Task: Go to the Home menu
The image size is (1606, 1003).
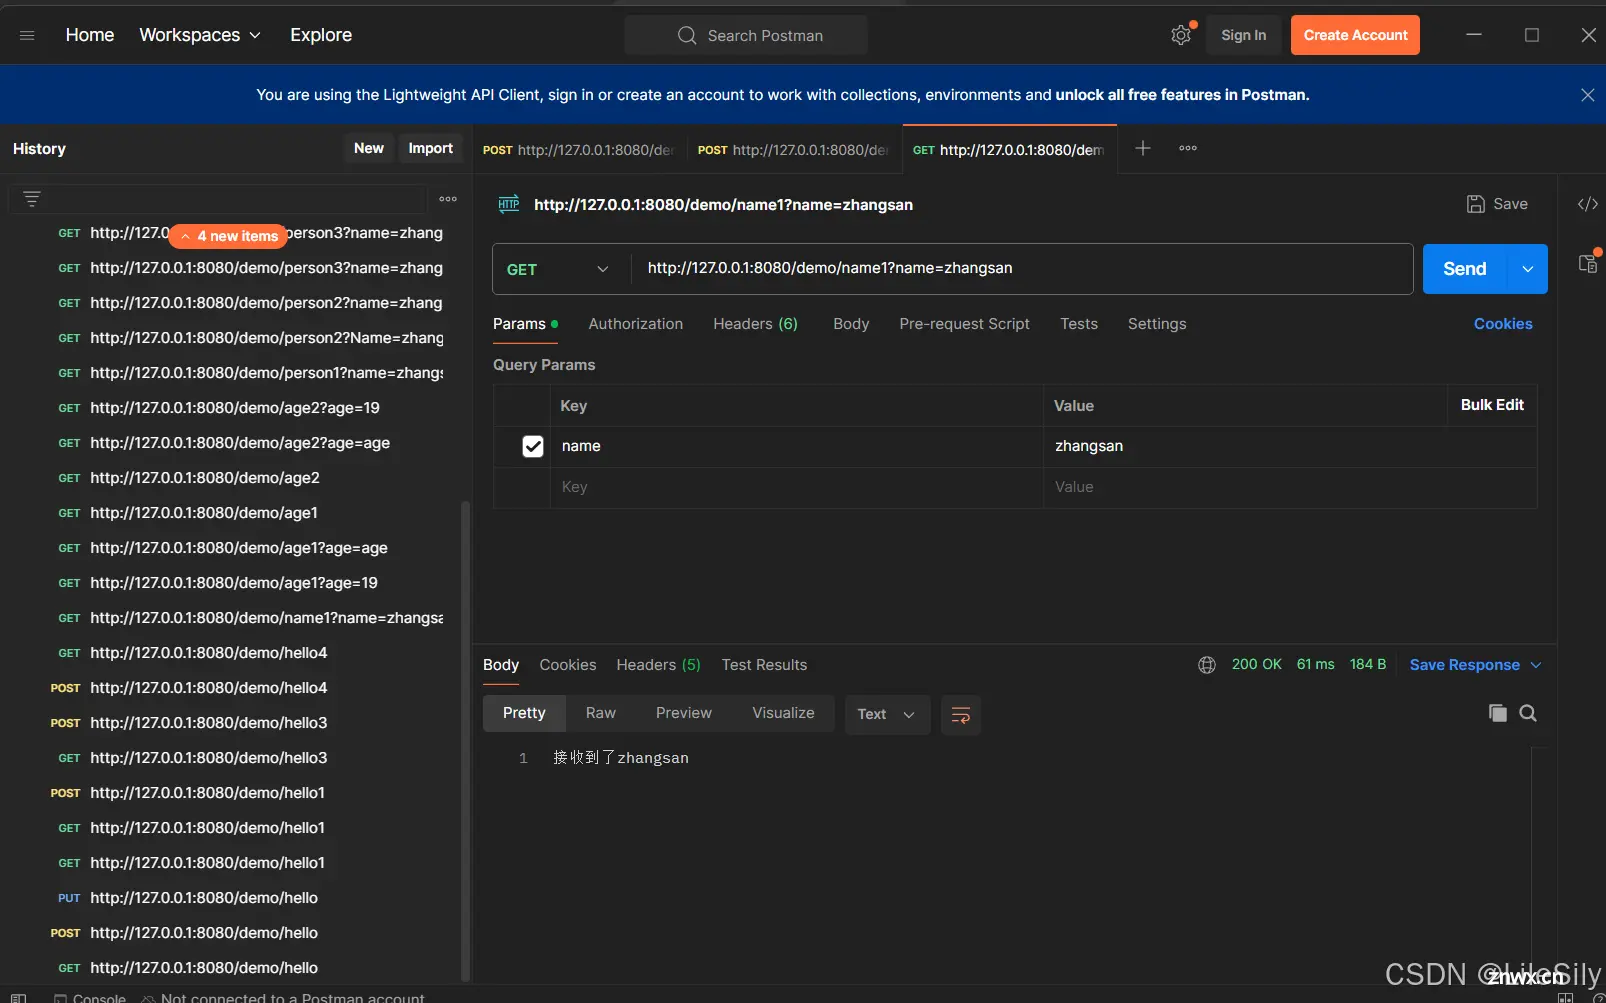Action: point(90,35)
